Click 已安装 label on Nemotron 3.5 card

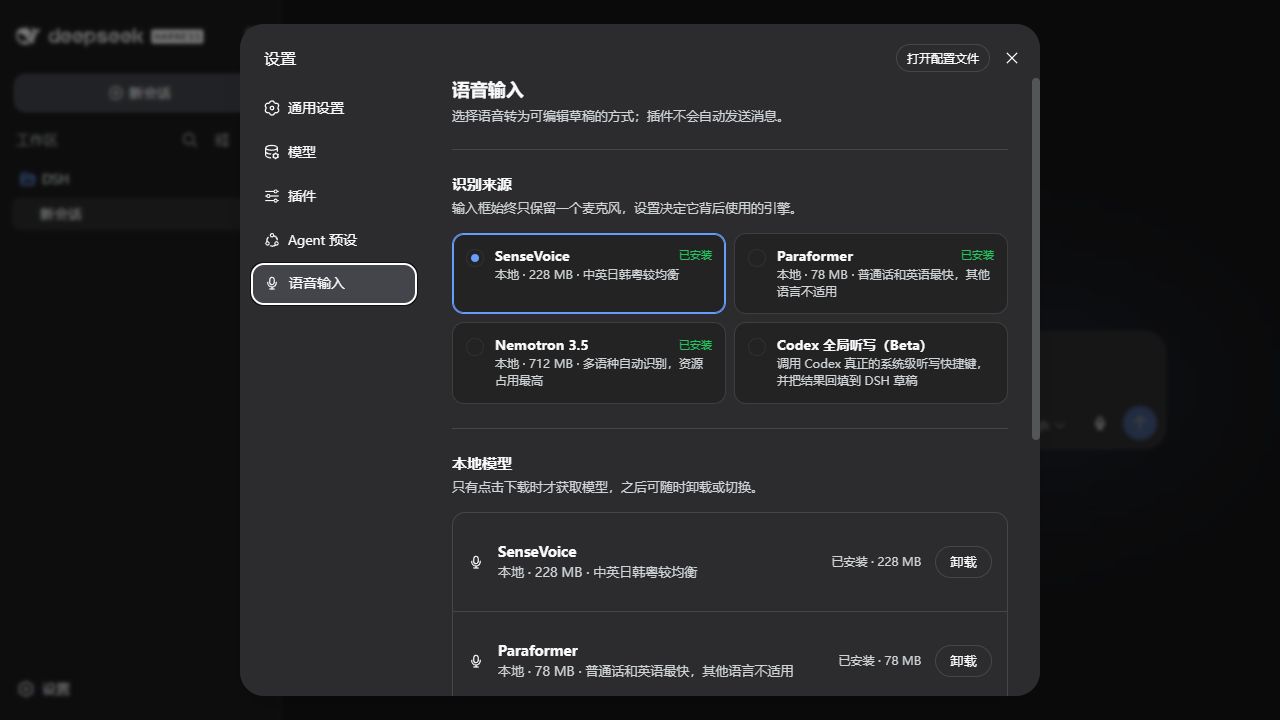[695, 345]
